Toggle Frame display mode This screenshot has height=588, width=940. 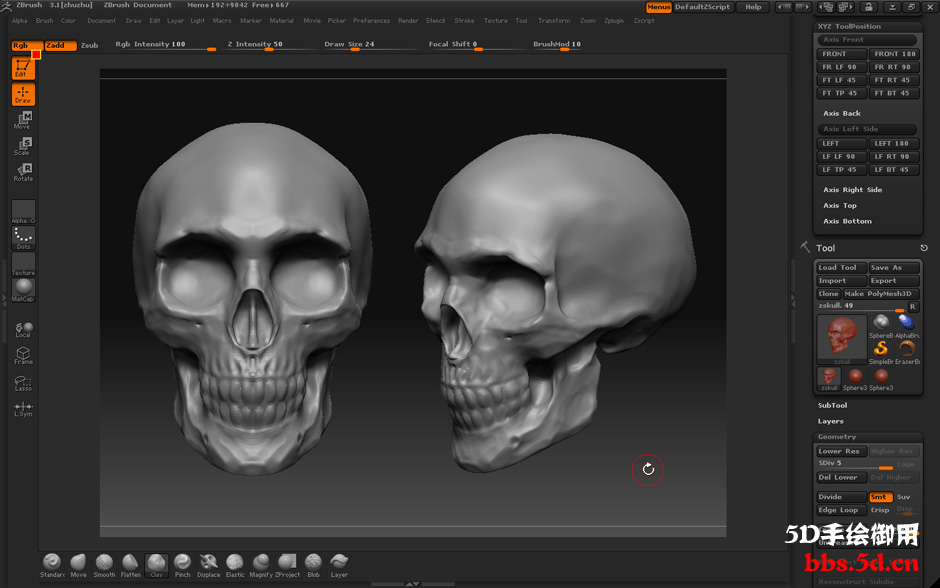click(23, 355)
